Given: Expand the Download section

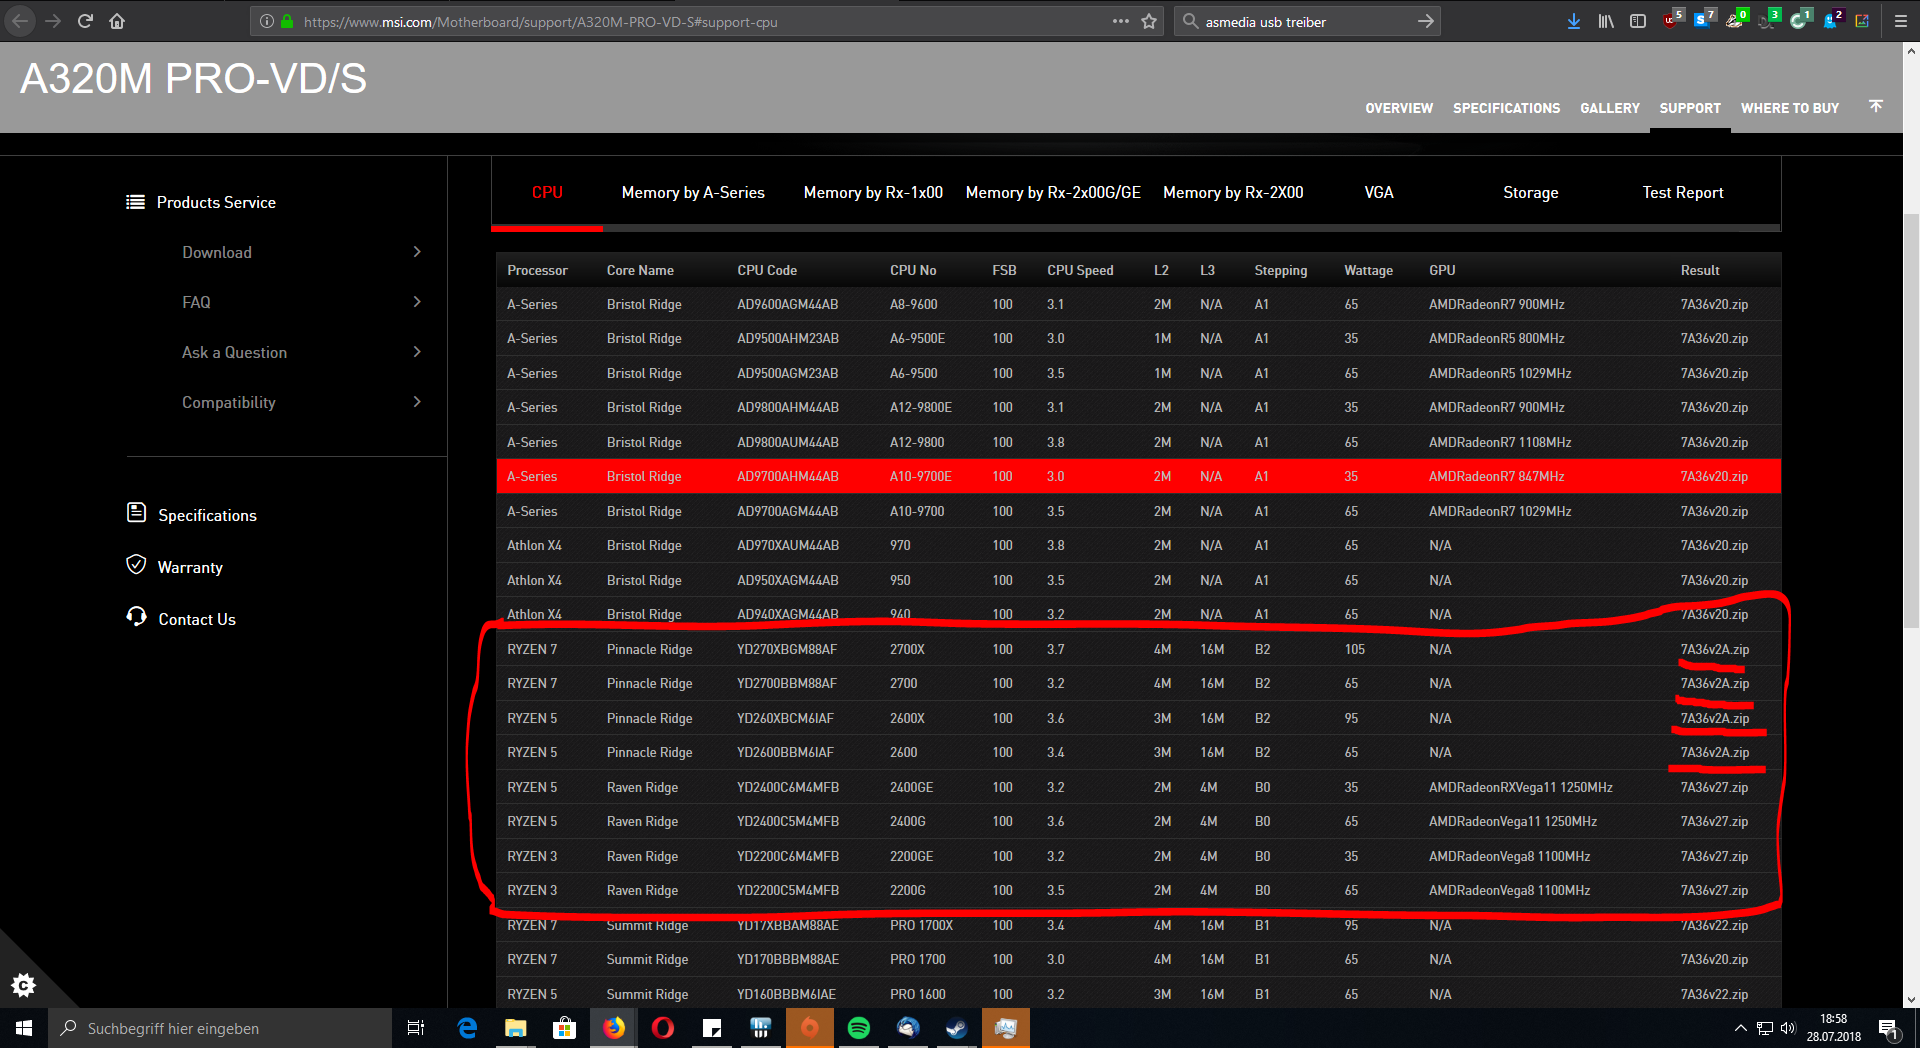Looking at the screenshot, I should tap(301, 252).
